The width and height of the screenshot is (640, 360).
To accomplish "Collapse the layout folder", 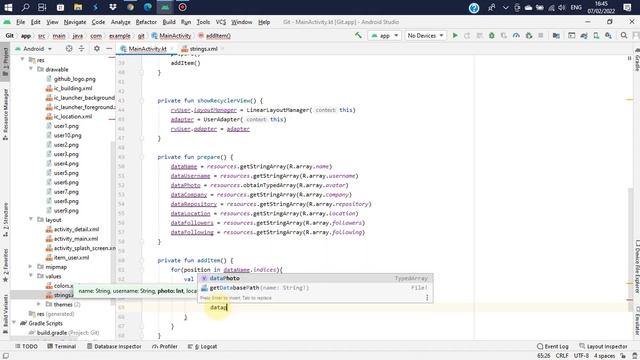I will click(x=31, y=220).
